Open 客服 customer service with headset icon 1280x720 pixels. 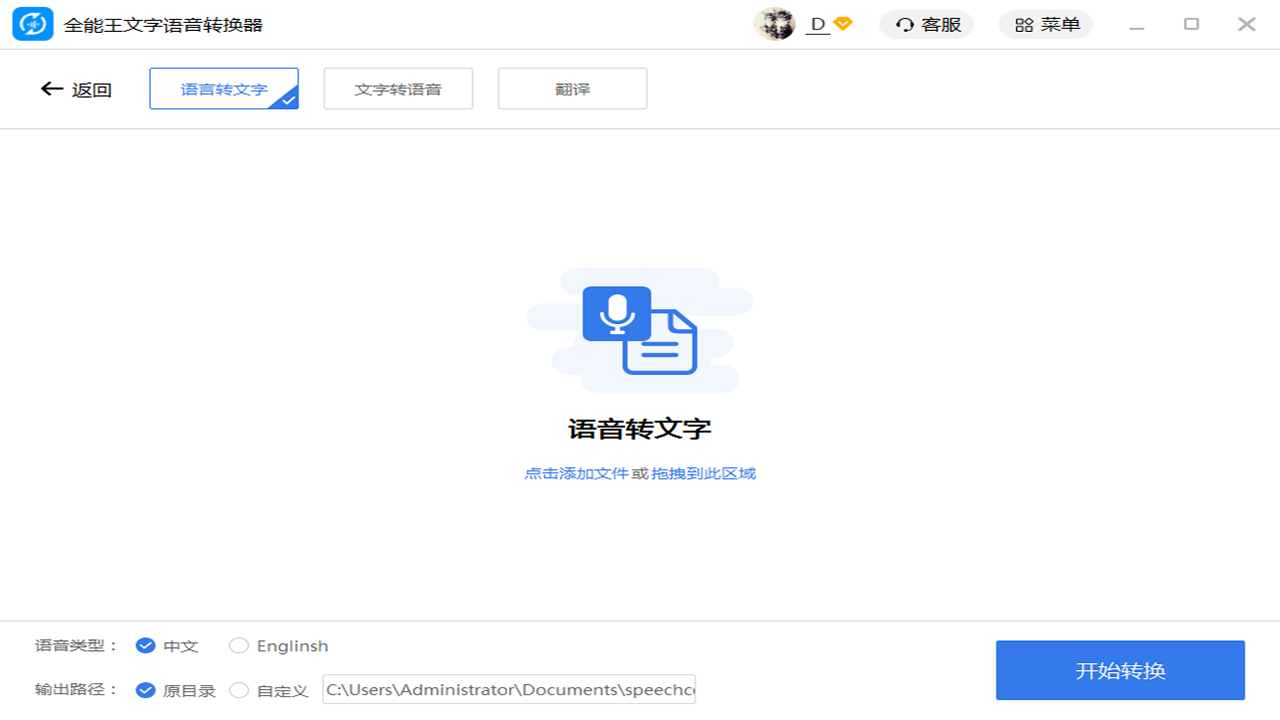click(925, 24)
